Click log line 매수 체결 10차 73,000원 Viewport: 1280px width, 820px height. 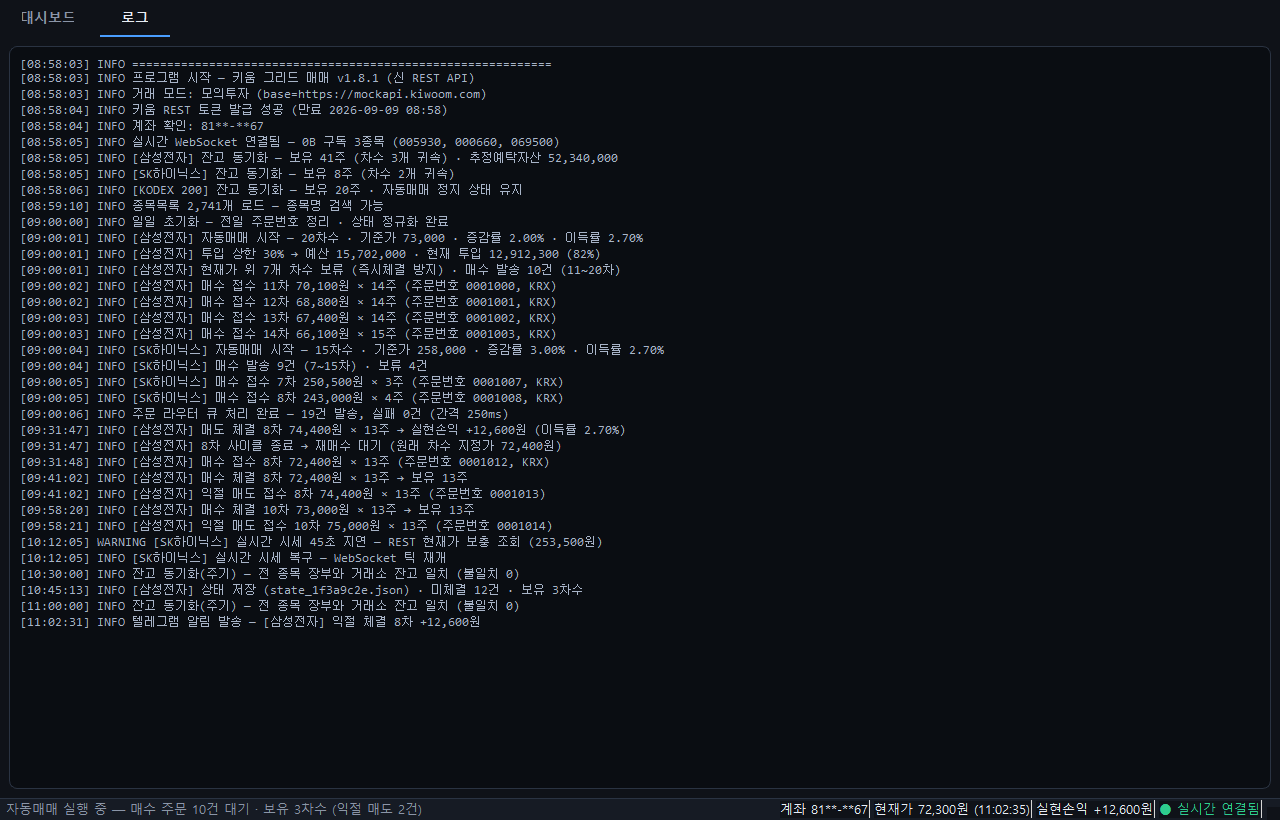[248, 510]
